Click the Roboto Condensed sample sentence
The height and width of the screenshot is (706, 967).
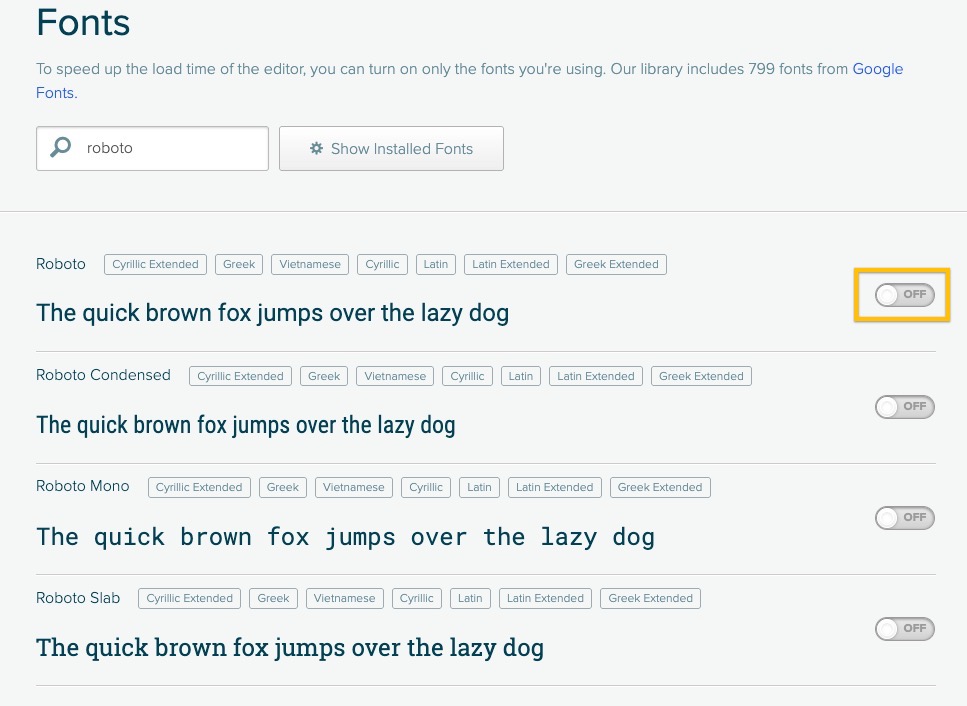coord(245,425)
